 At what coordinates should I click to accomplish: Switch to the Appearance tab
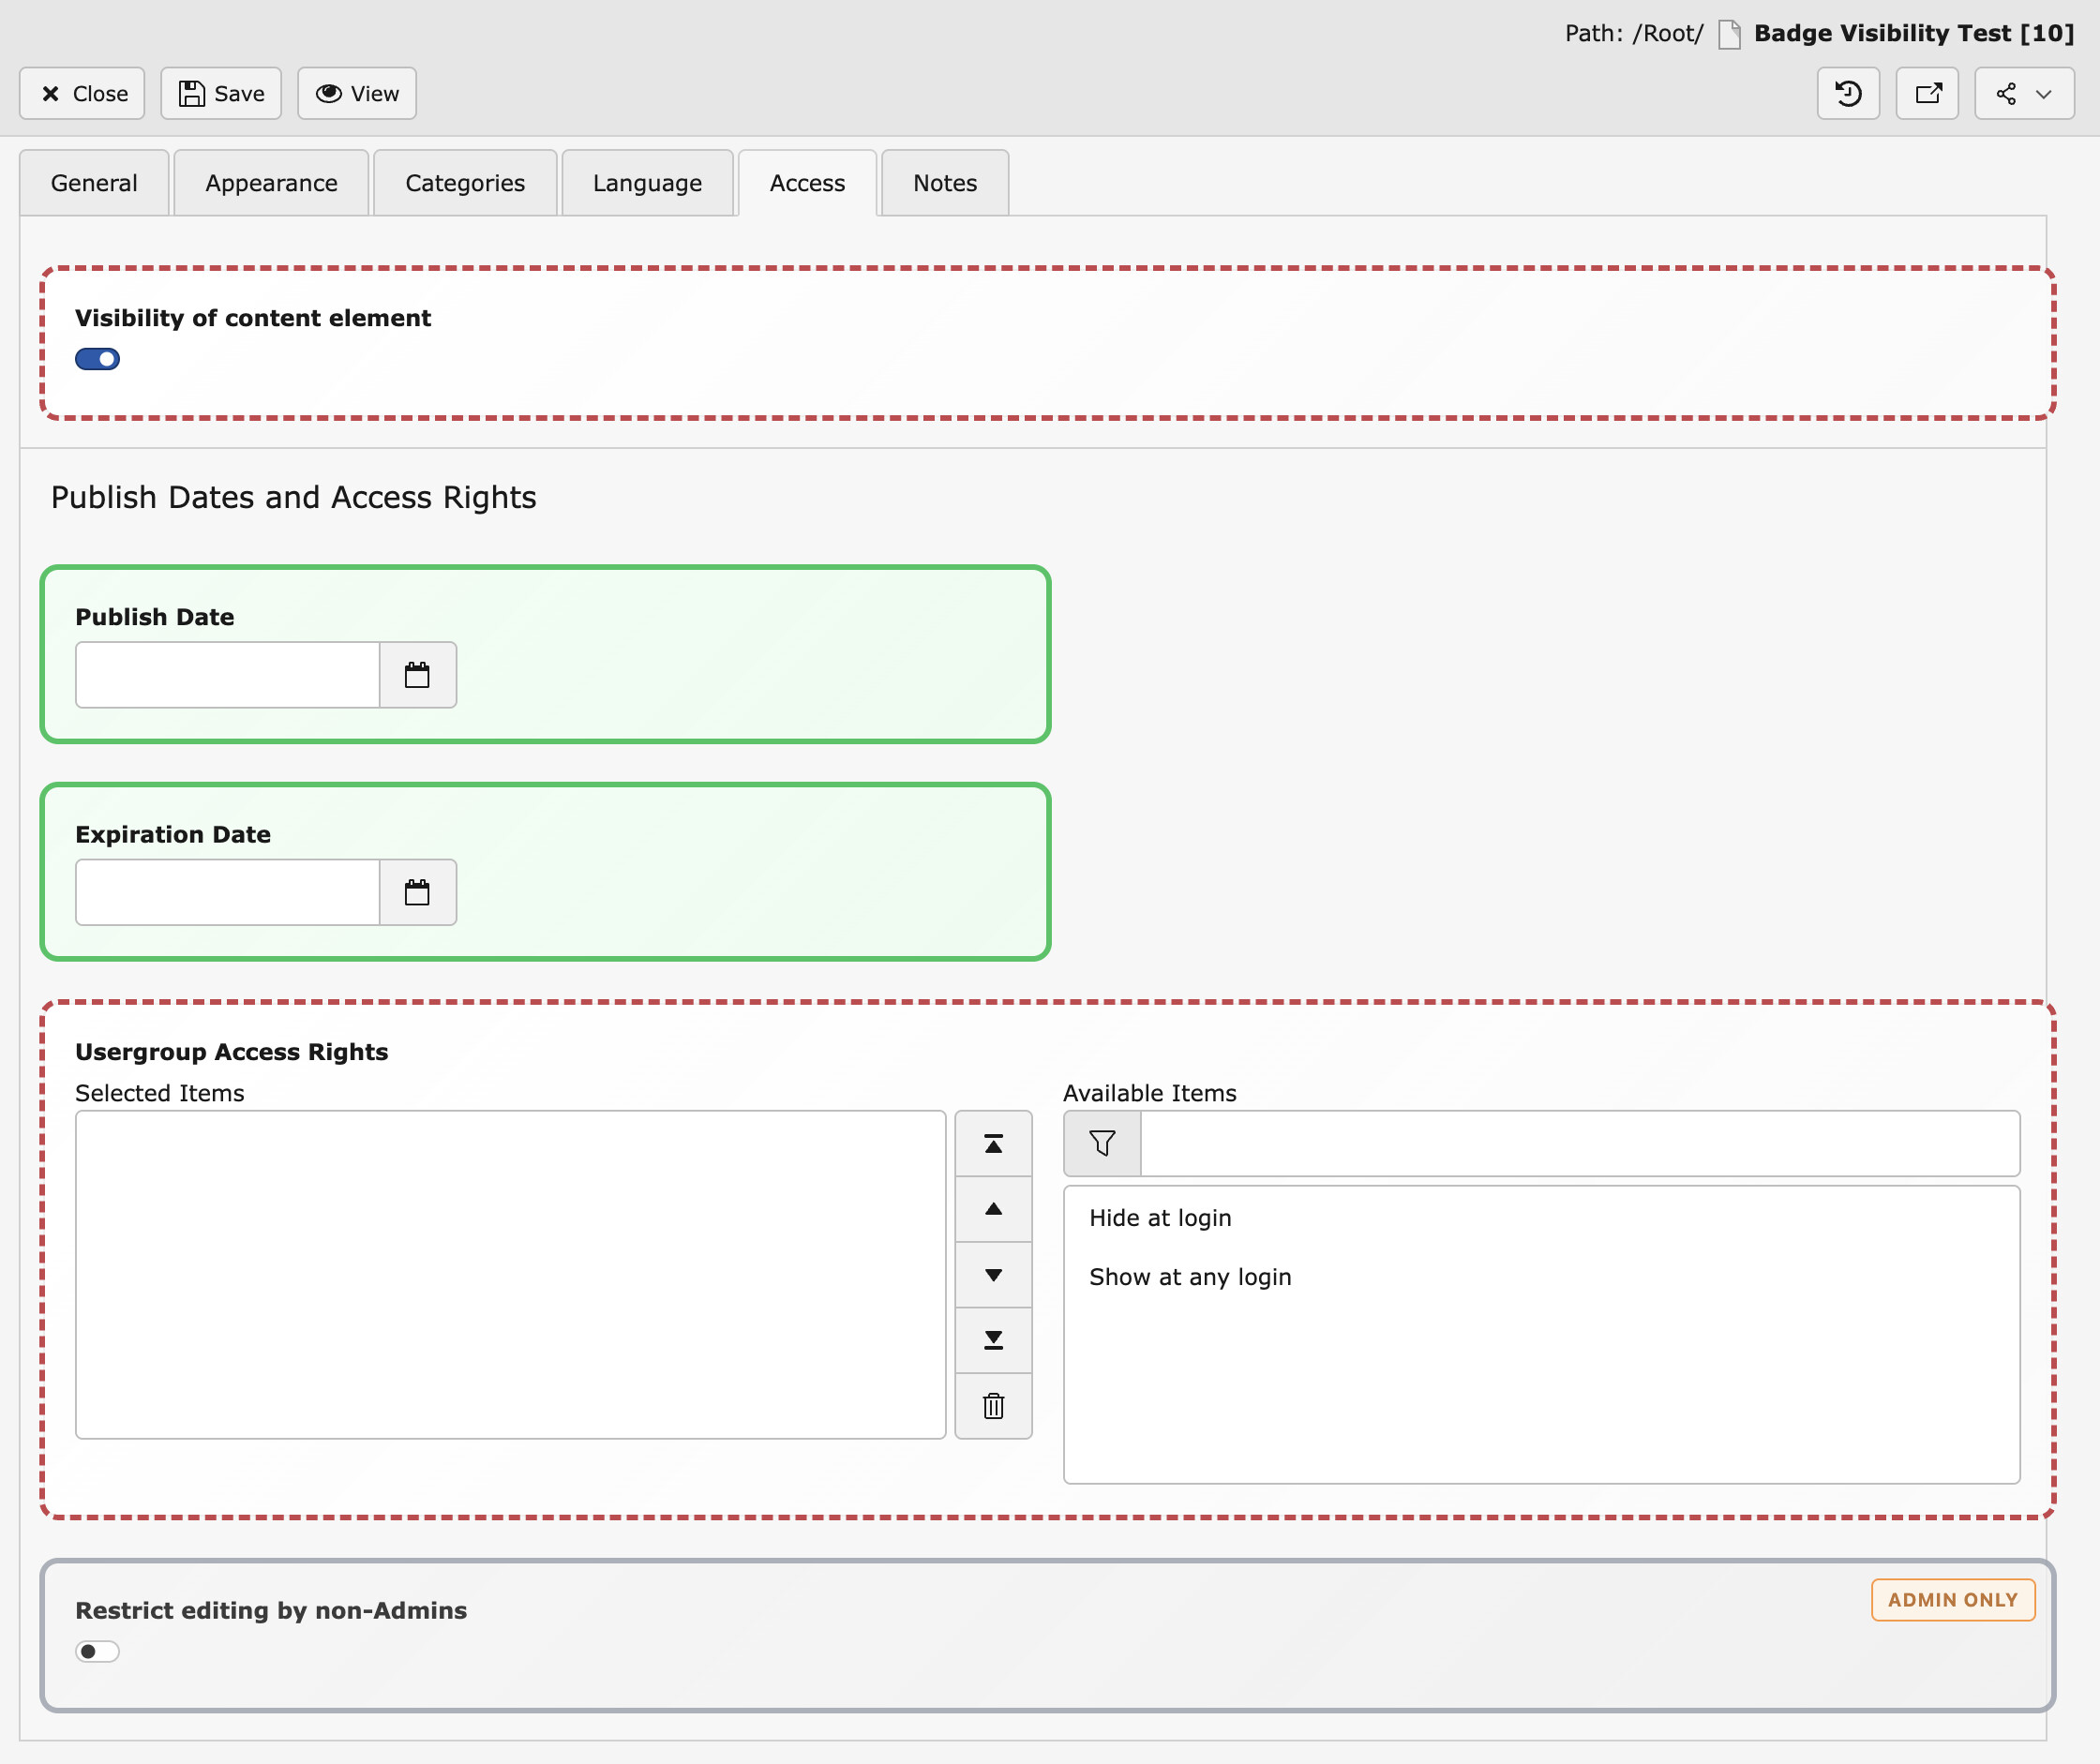pyautogui.click(x=271, y=183)
